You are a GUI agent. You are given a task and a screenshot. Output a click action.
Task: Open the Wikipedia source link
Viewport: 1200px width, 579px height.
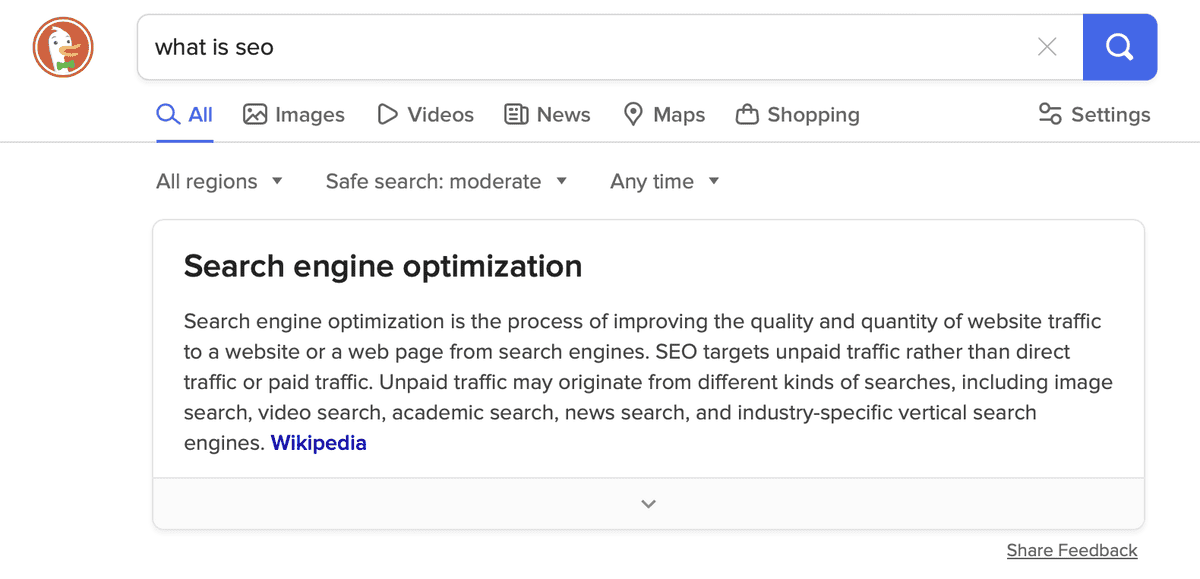319,443
